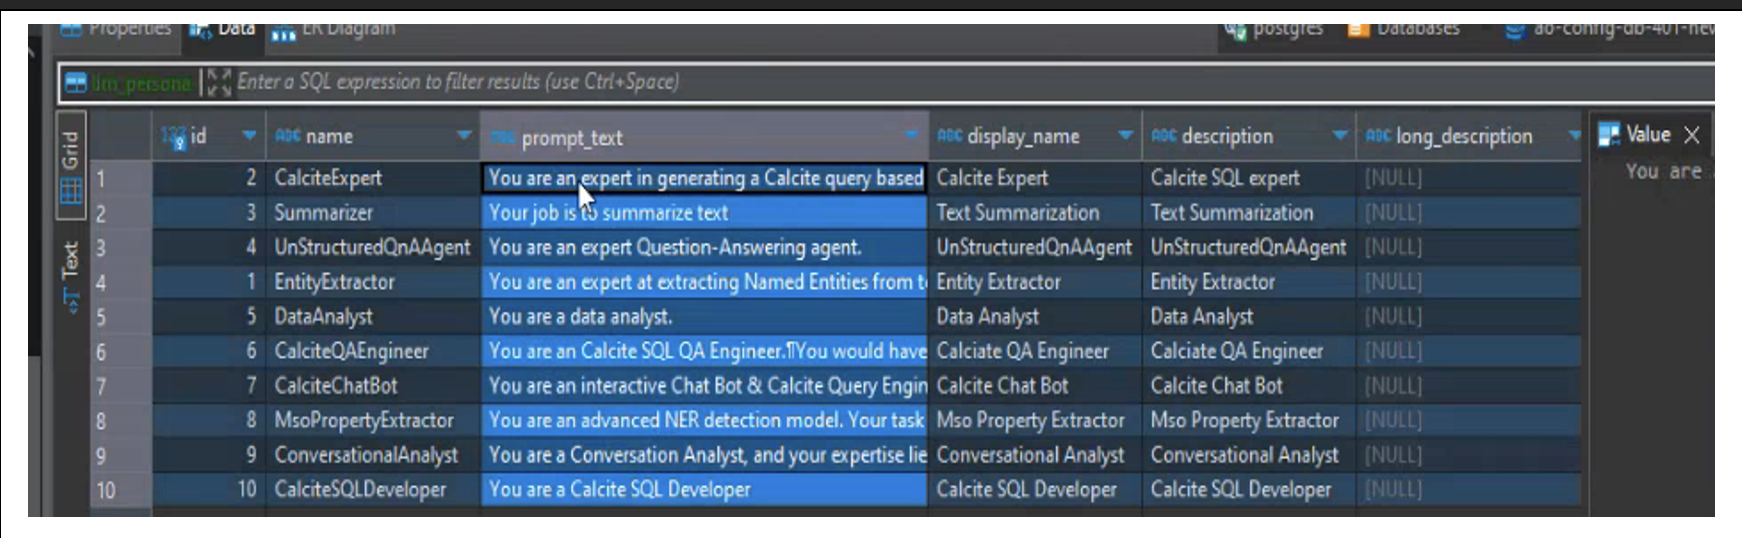Switch to Text view mode
The image size is (1742, 538).
(71, 276)
